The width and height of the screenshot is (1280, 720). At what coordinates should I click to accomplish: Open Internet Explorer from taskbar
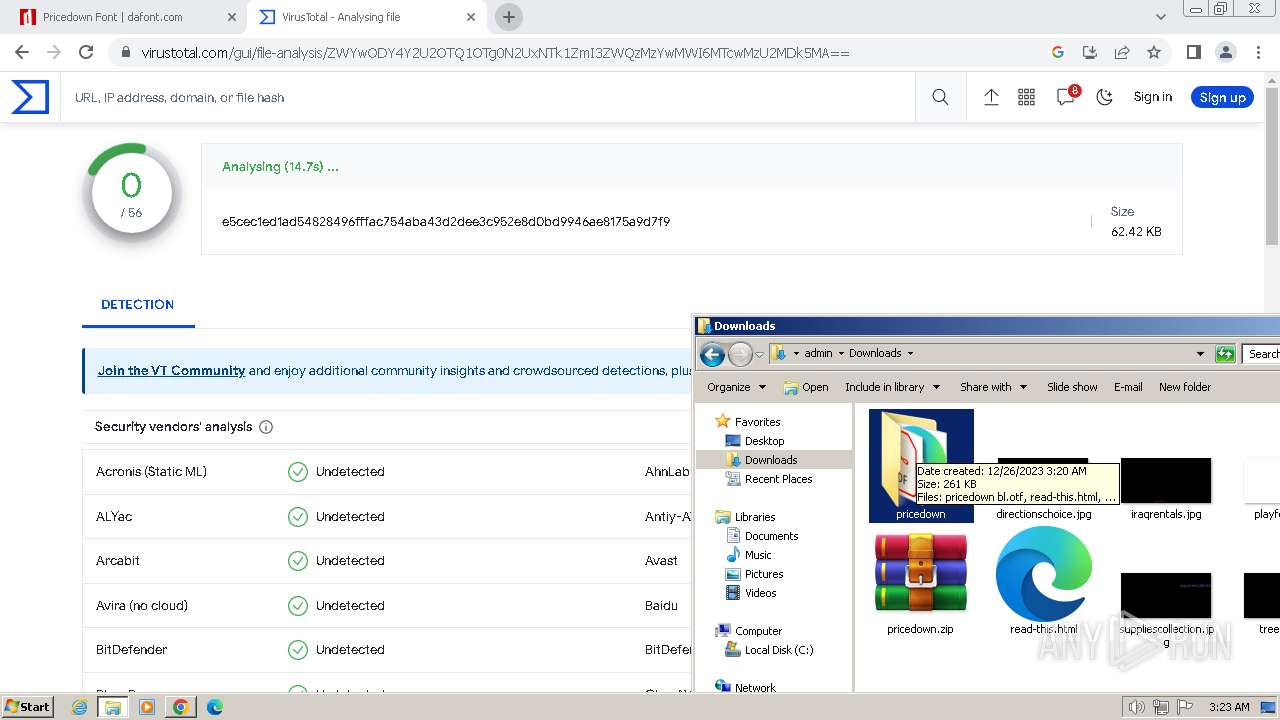[x=80, y=707]
